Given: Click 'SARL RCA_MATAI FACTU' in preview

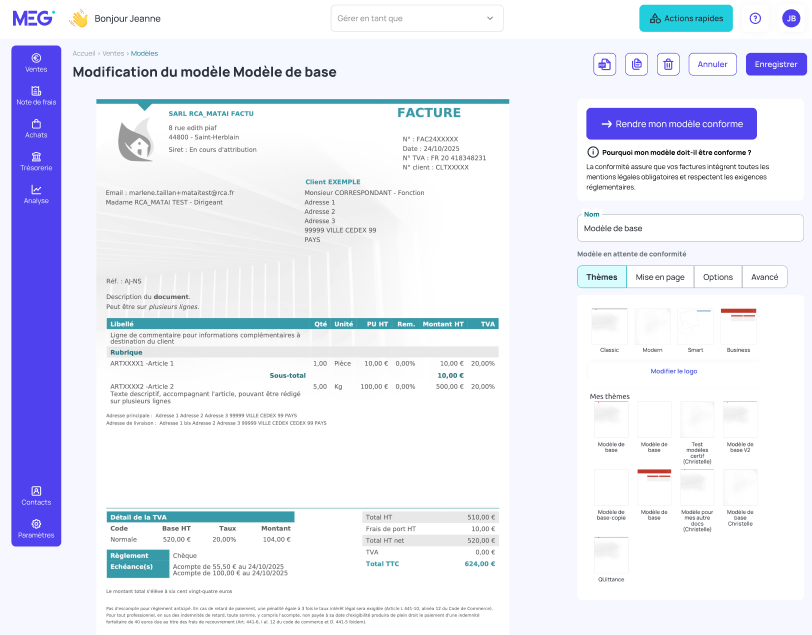Looking at the screenshot, I should (x=211, y=113).
